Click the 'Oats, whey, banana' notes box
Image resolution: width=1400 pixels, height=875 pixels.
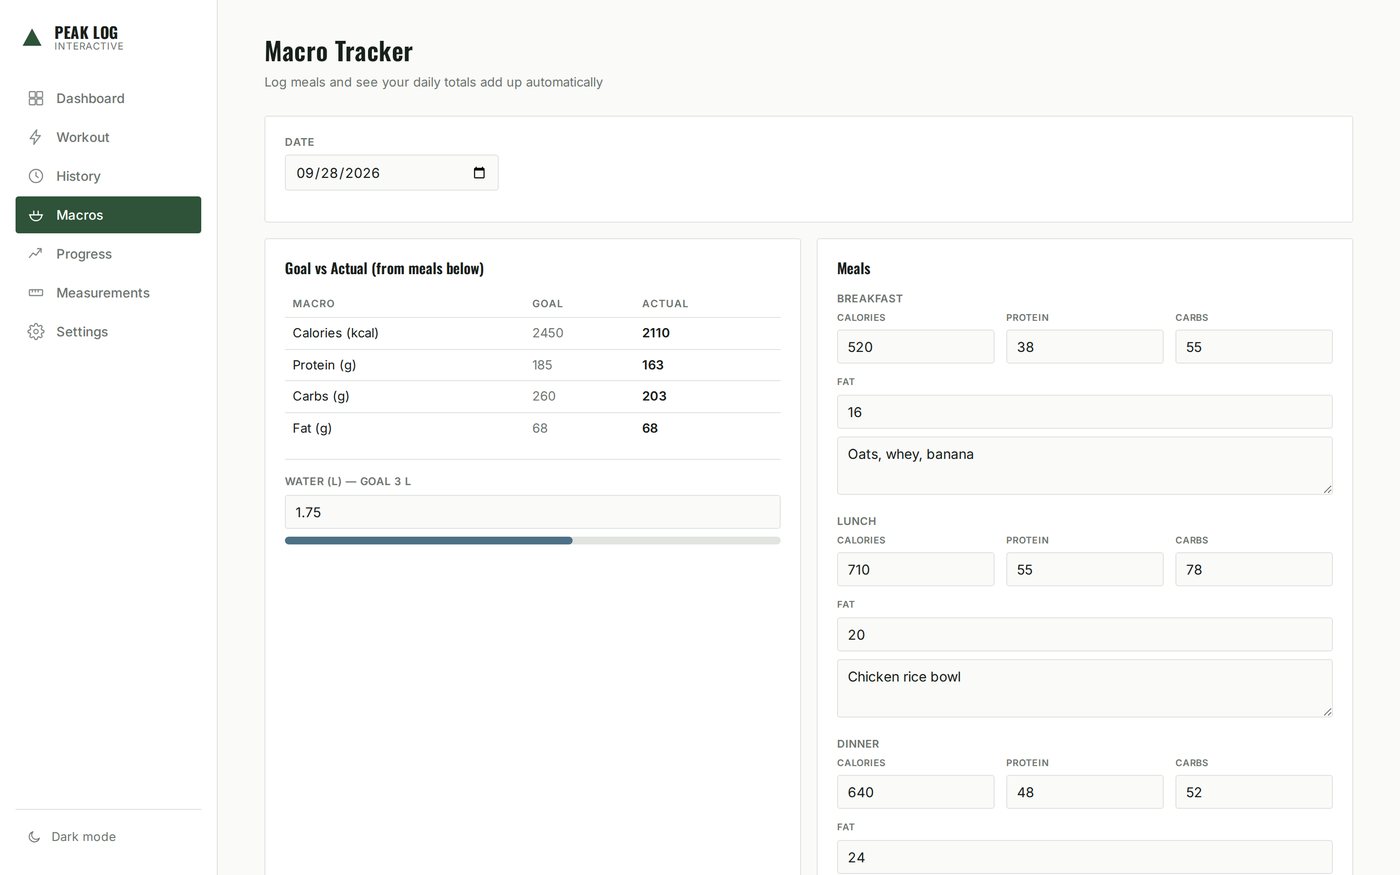click(1084, 465)
